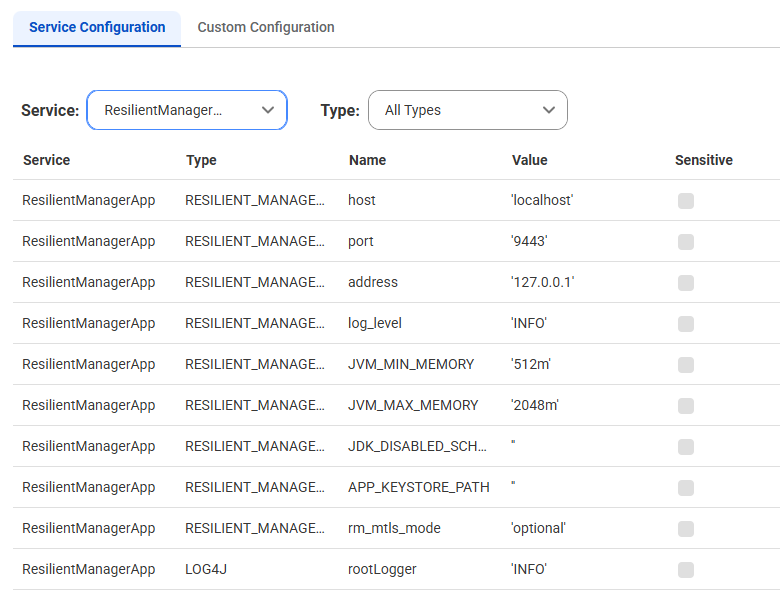Viewport: 780px width, 601px height.
Task: Select the APP_KEYSTORE_PATH name cell
Action: pyautogui.click(x=419, y=487)
